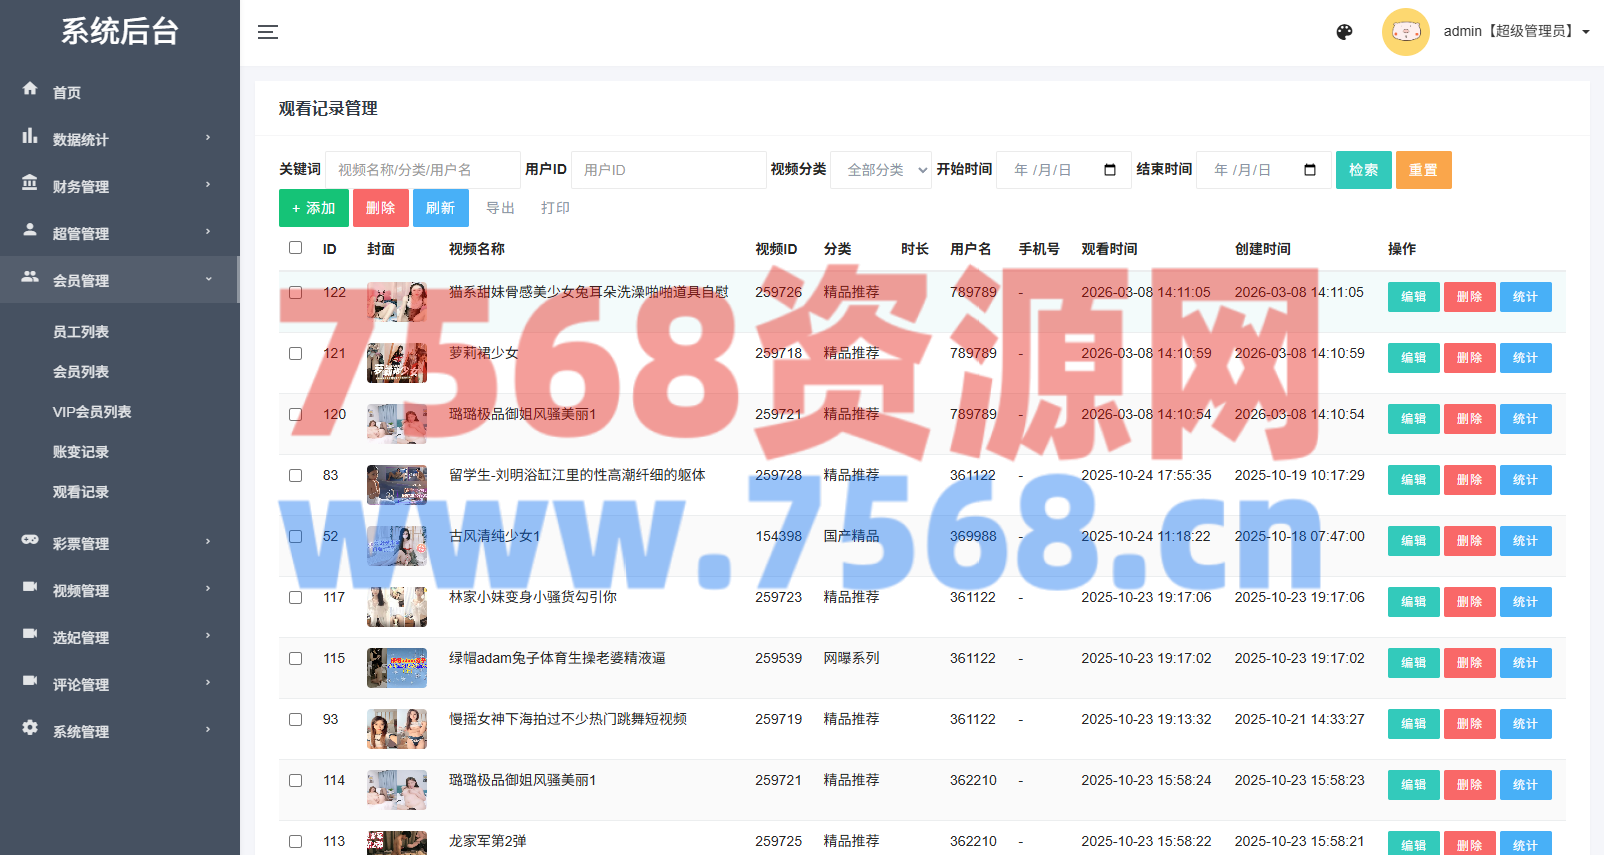Open calendar picker in 开始时间 field
1604x855 pixels.
(x=1109, y=170)
